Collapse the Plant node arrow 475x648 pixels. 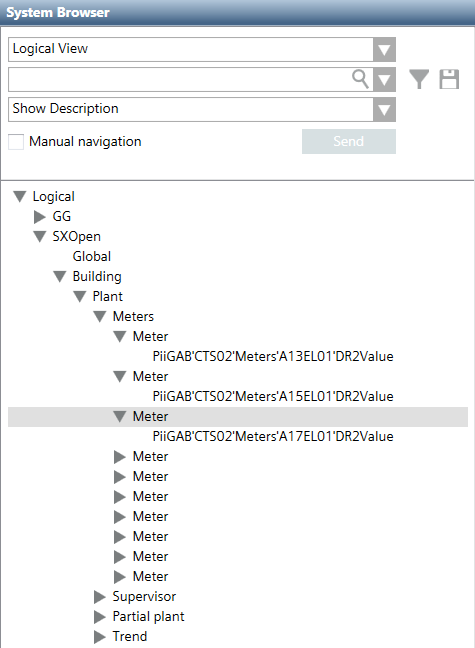pyautogui.click(x=79, y=296)
